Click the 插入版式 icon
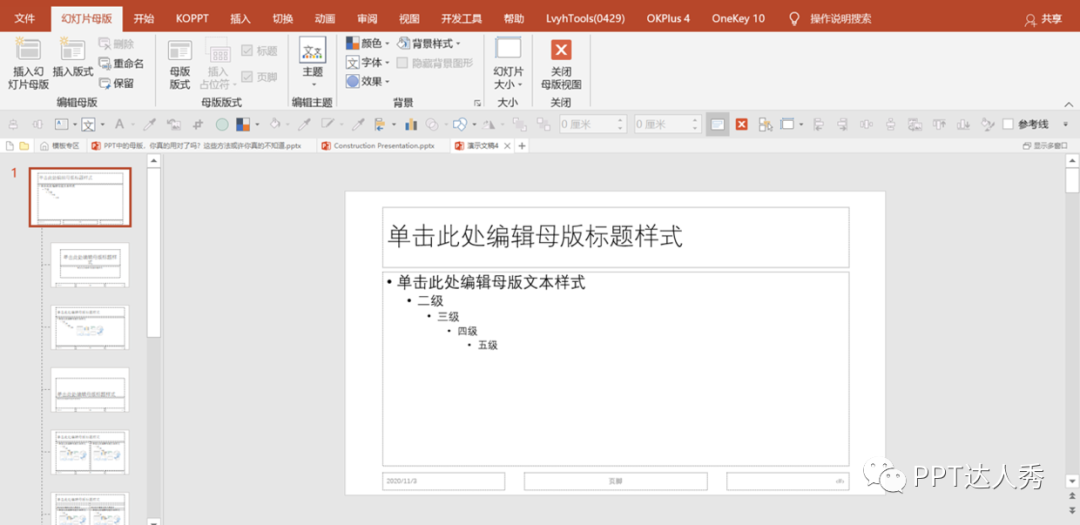 pos(72,50)
